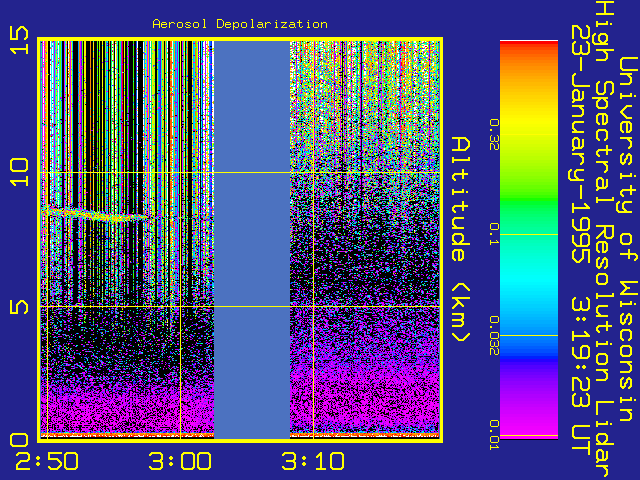This screenshot has height=480, width=640.
Task: Click the altitude axis label 0
Action: point(20,440)
